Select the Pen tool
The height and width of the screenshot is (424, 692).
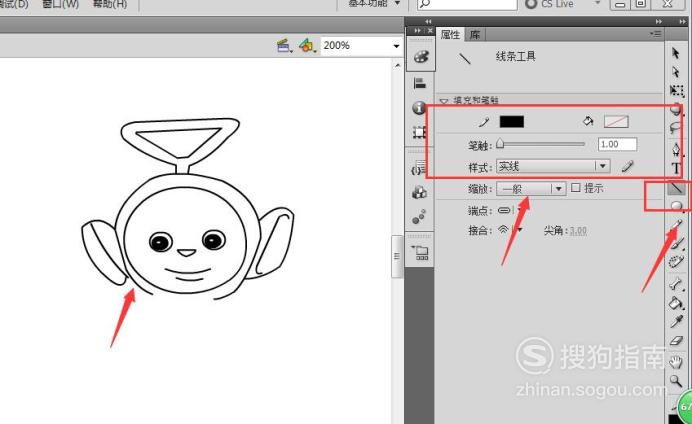tap(676, 149)
